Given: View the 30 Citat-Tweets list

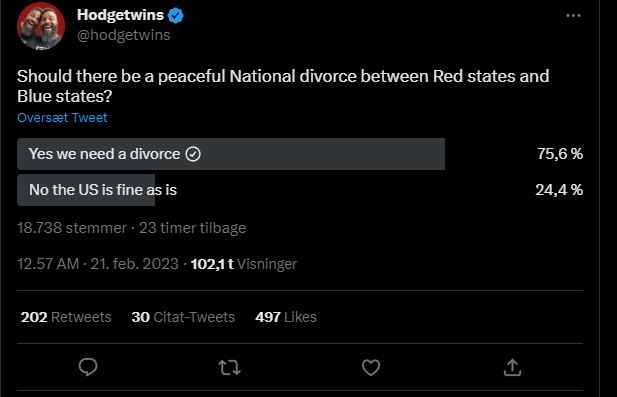Looking at the screenshot, I should (183, 317).
